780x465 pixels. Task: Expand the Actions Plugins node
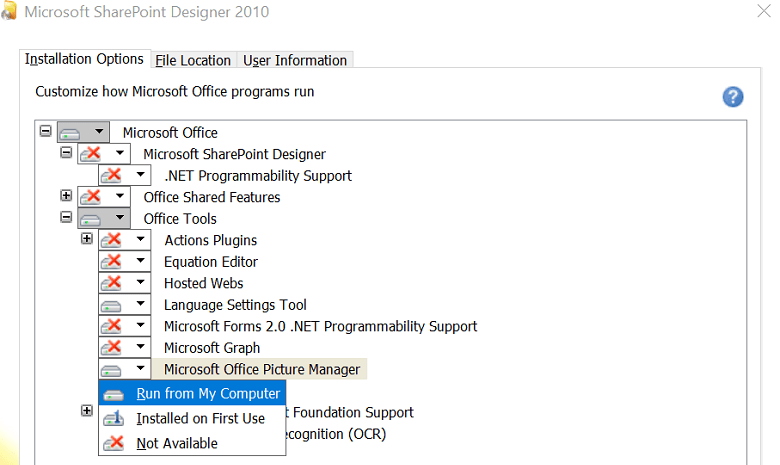[x=87, y=239]
